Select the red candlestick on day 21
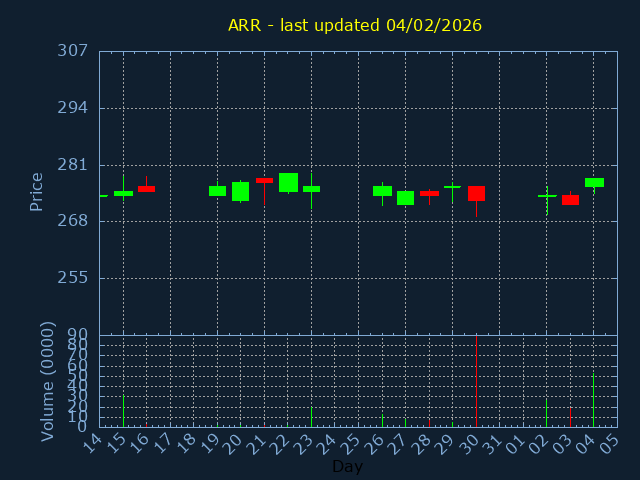 pyautogui.click(x=264, y=181)
